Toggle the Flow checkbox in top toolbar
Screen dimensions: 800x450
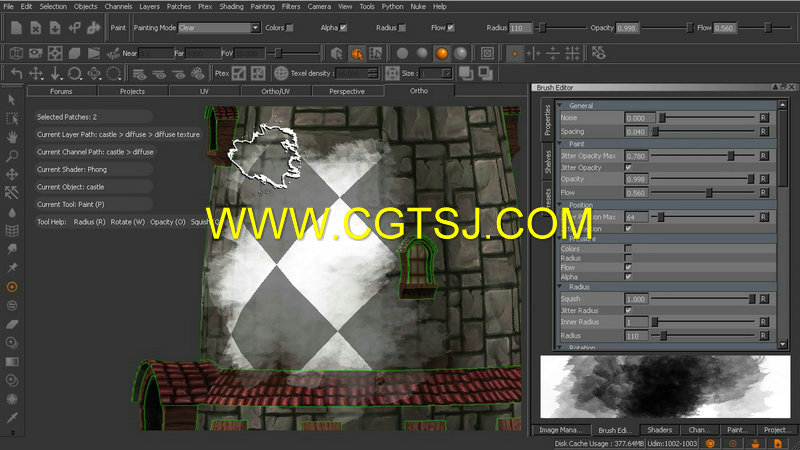point(451,28)
